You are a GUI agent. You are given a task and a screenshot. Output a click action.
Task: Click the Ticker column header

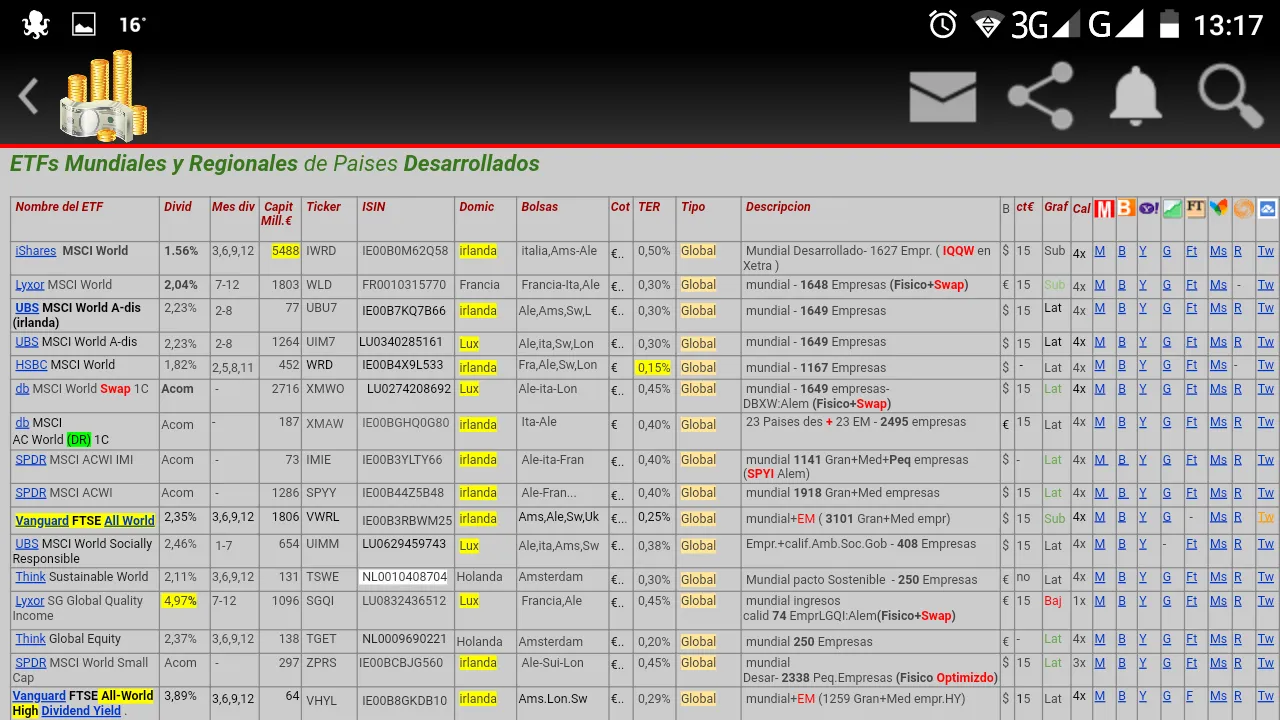[x=323, y=207]
